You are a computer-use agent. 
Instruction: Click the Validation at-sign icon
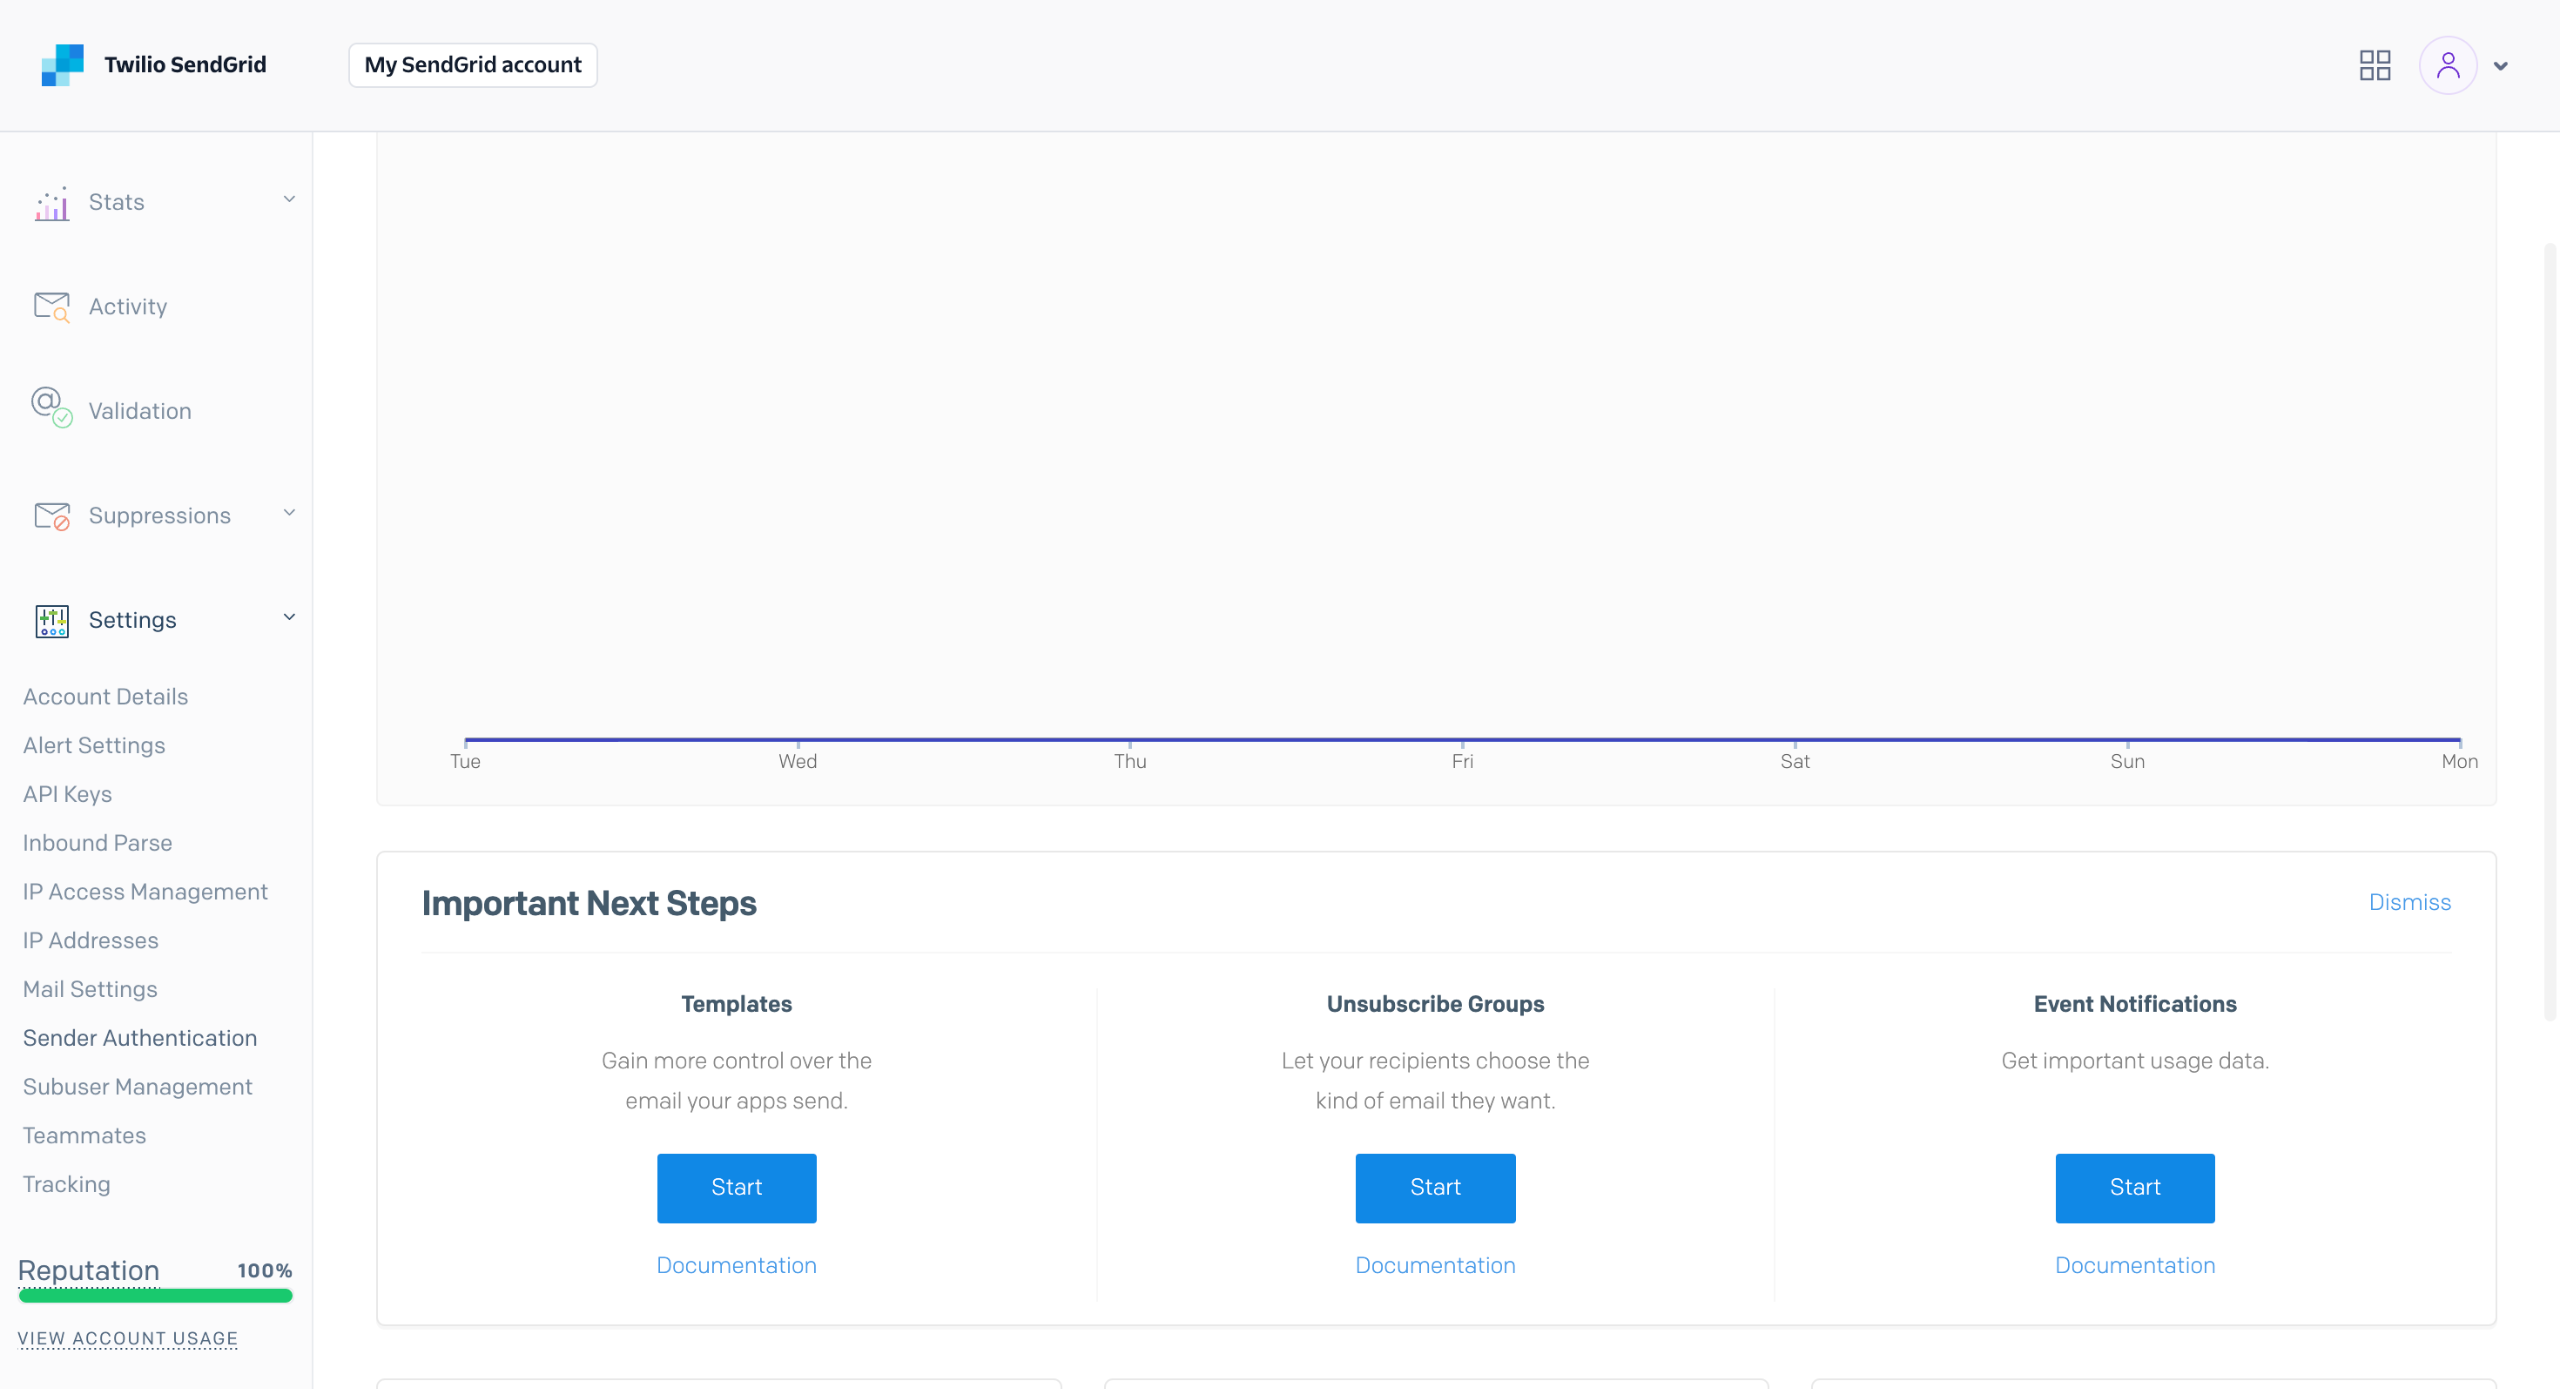point(51,408)
